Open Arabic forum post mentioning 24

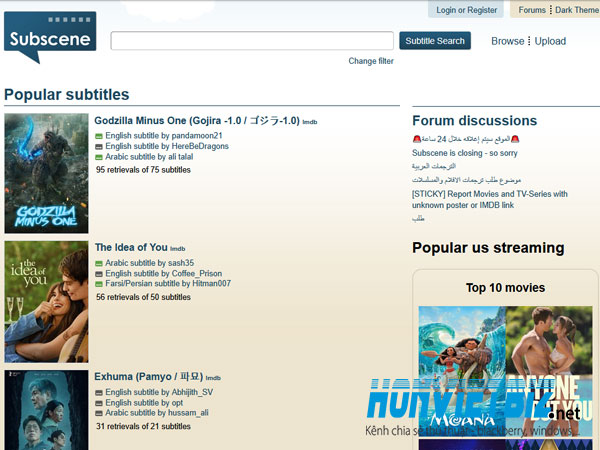pos(466,139)
